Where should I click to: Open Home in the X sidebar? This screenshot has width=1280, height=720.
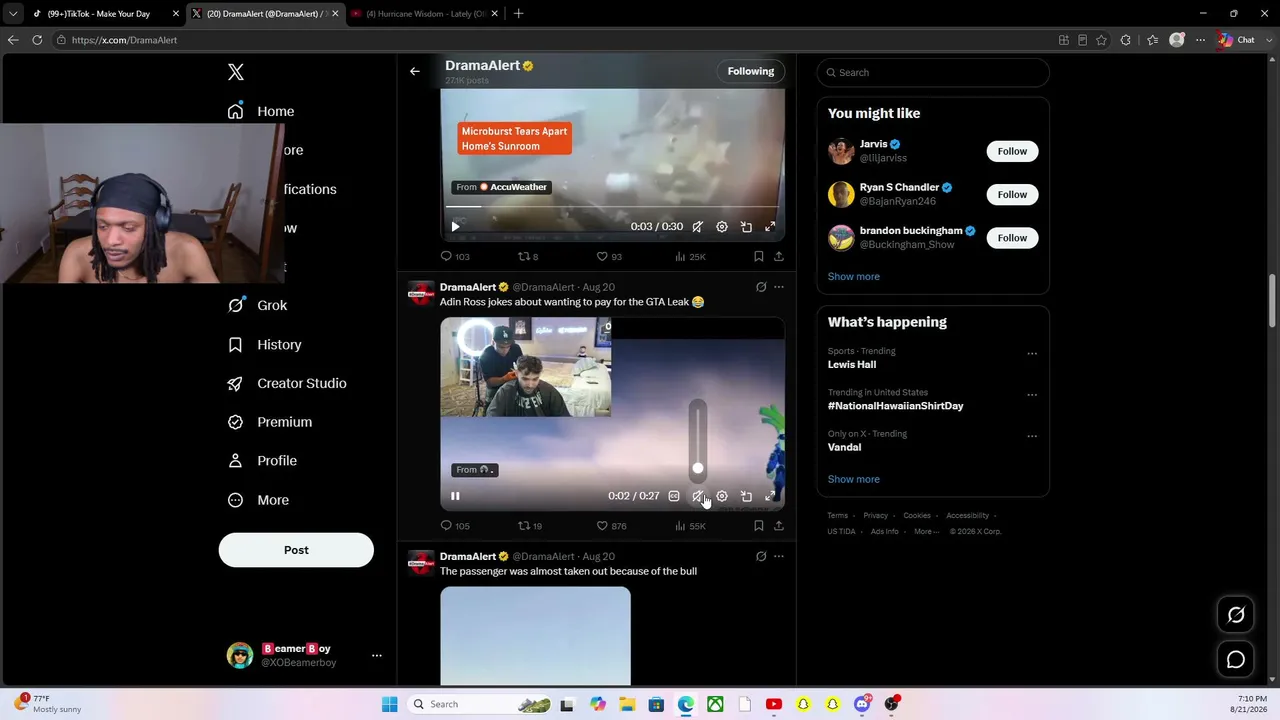pos(261,111)
